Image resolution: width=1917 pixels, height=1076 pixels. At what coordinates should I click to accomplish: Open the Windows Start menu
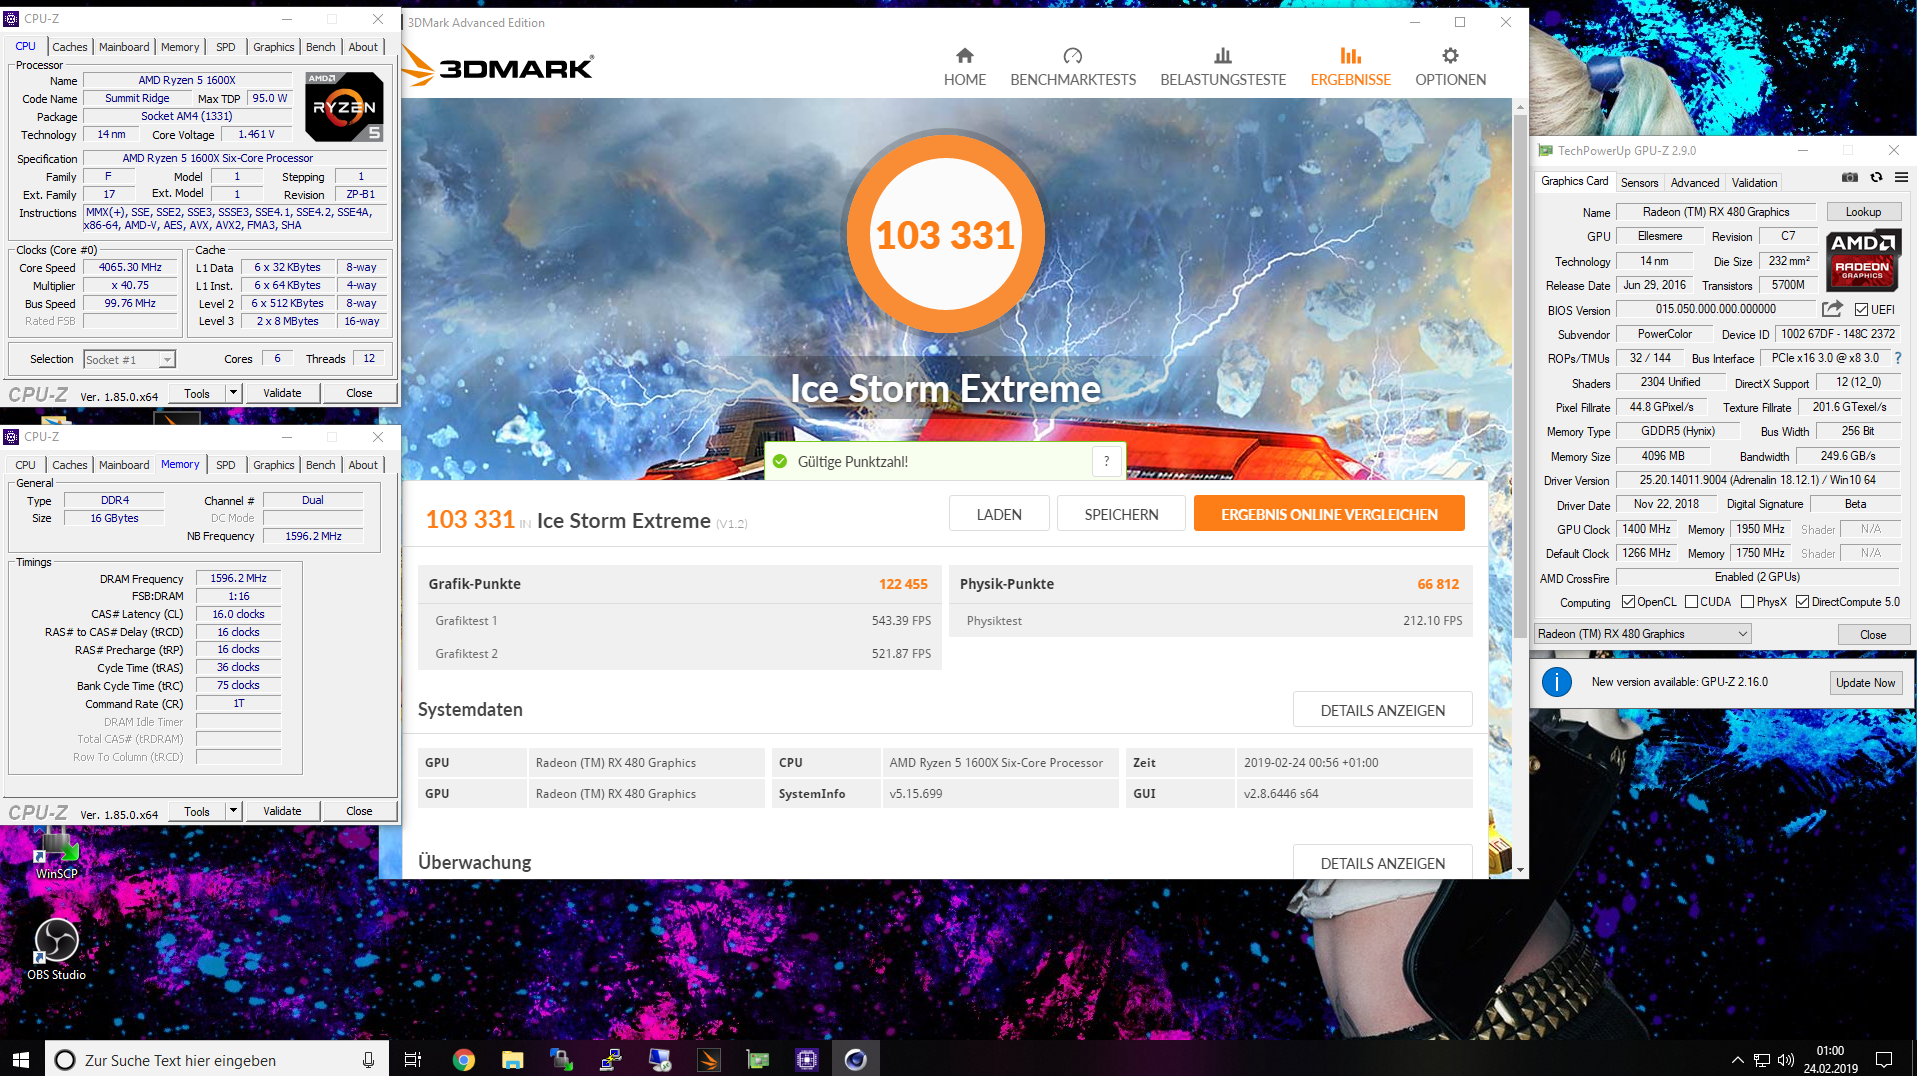coord(22,1059)
